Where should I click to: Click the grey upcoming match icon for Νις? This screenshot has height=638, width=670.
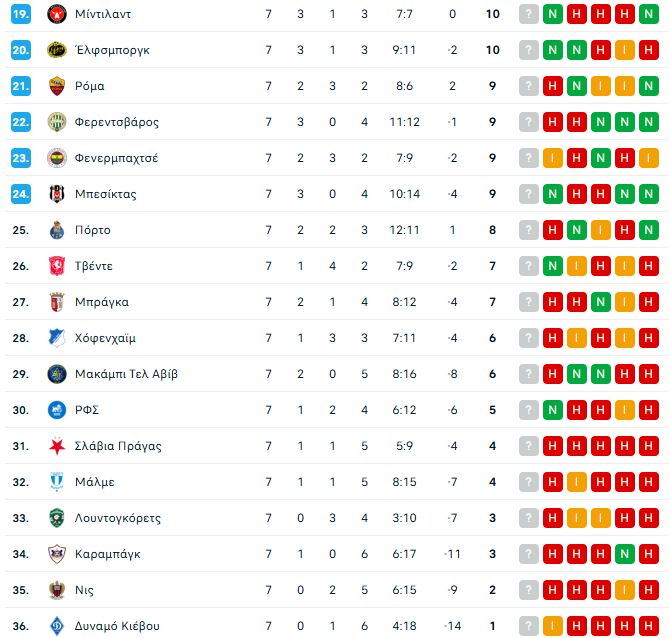529,590
